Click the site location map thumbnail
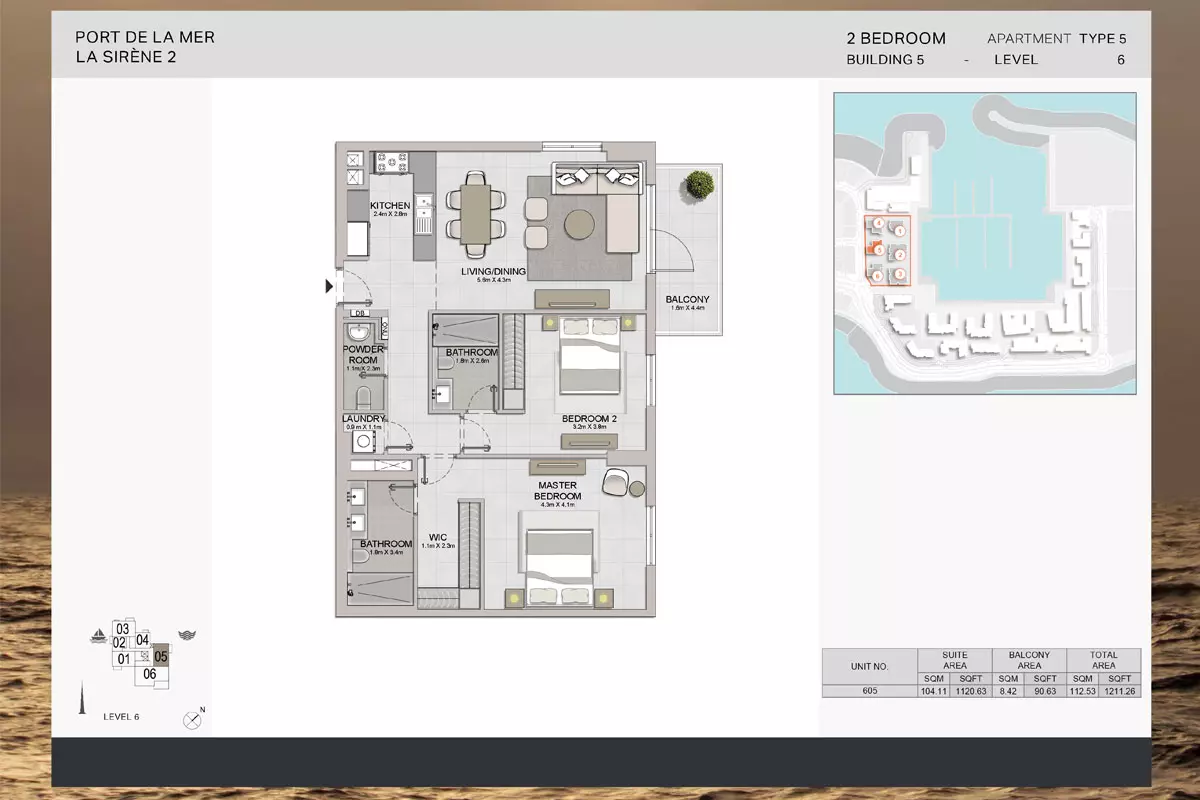This screenshot has height=800, width=1200. tap(984, 243)
